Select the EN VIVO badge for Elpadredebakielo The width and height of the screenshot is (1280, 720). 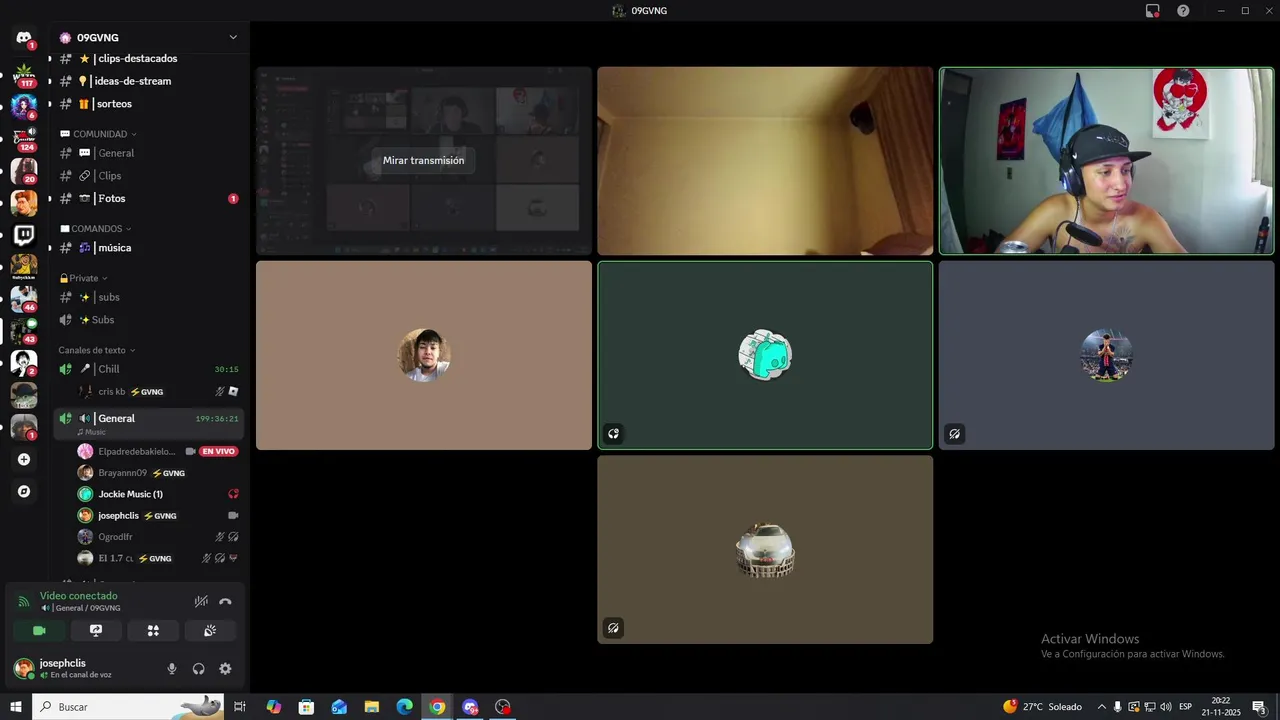218,451
